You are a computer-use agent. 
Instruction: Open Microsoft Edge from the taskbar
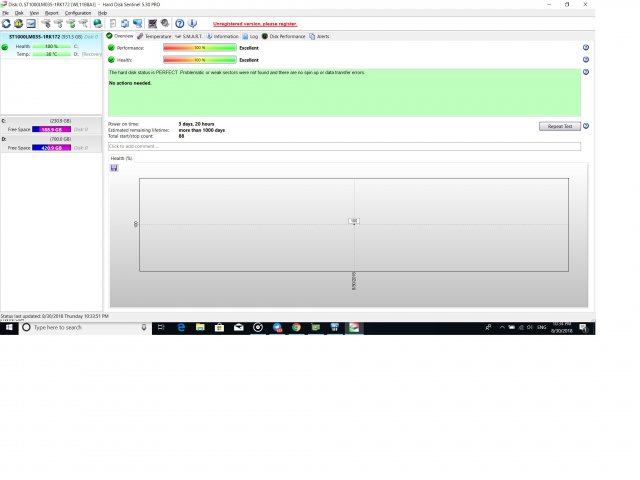[x=181, y=327]
